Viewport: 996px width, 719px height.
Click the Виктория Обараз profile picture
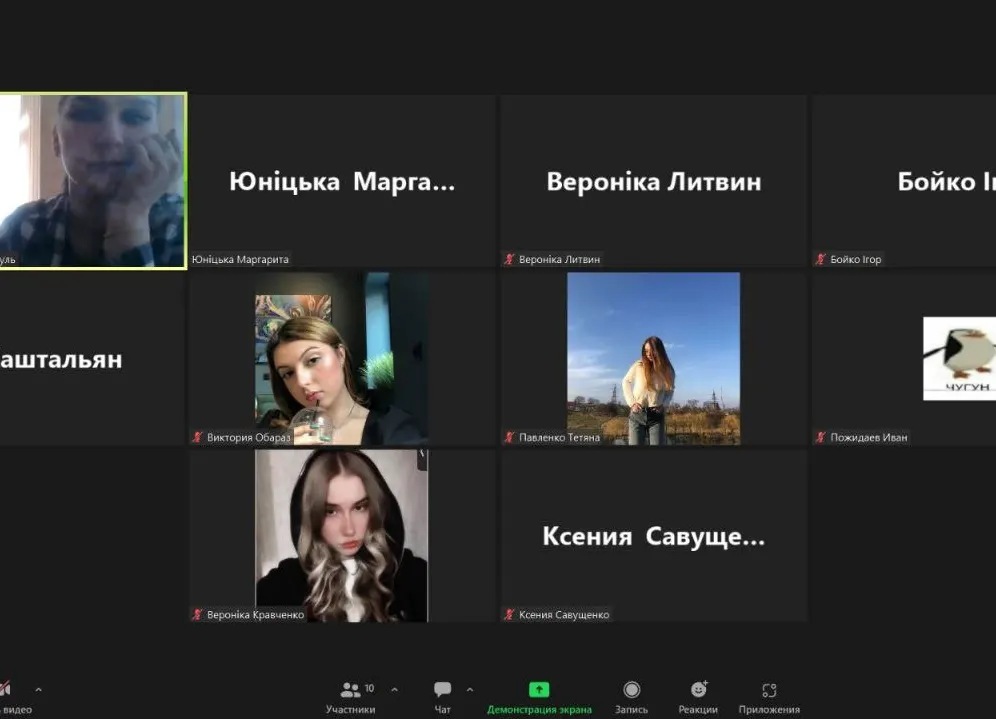(341, 358)
